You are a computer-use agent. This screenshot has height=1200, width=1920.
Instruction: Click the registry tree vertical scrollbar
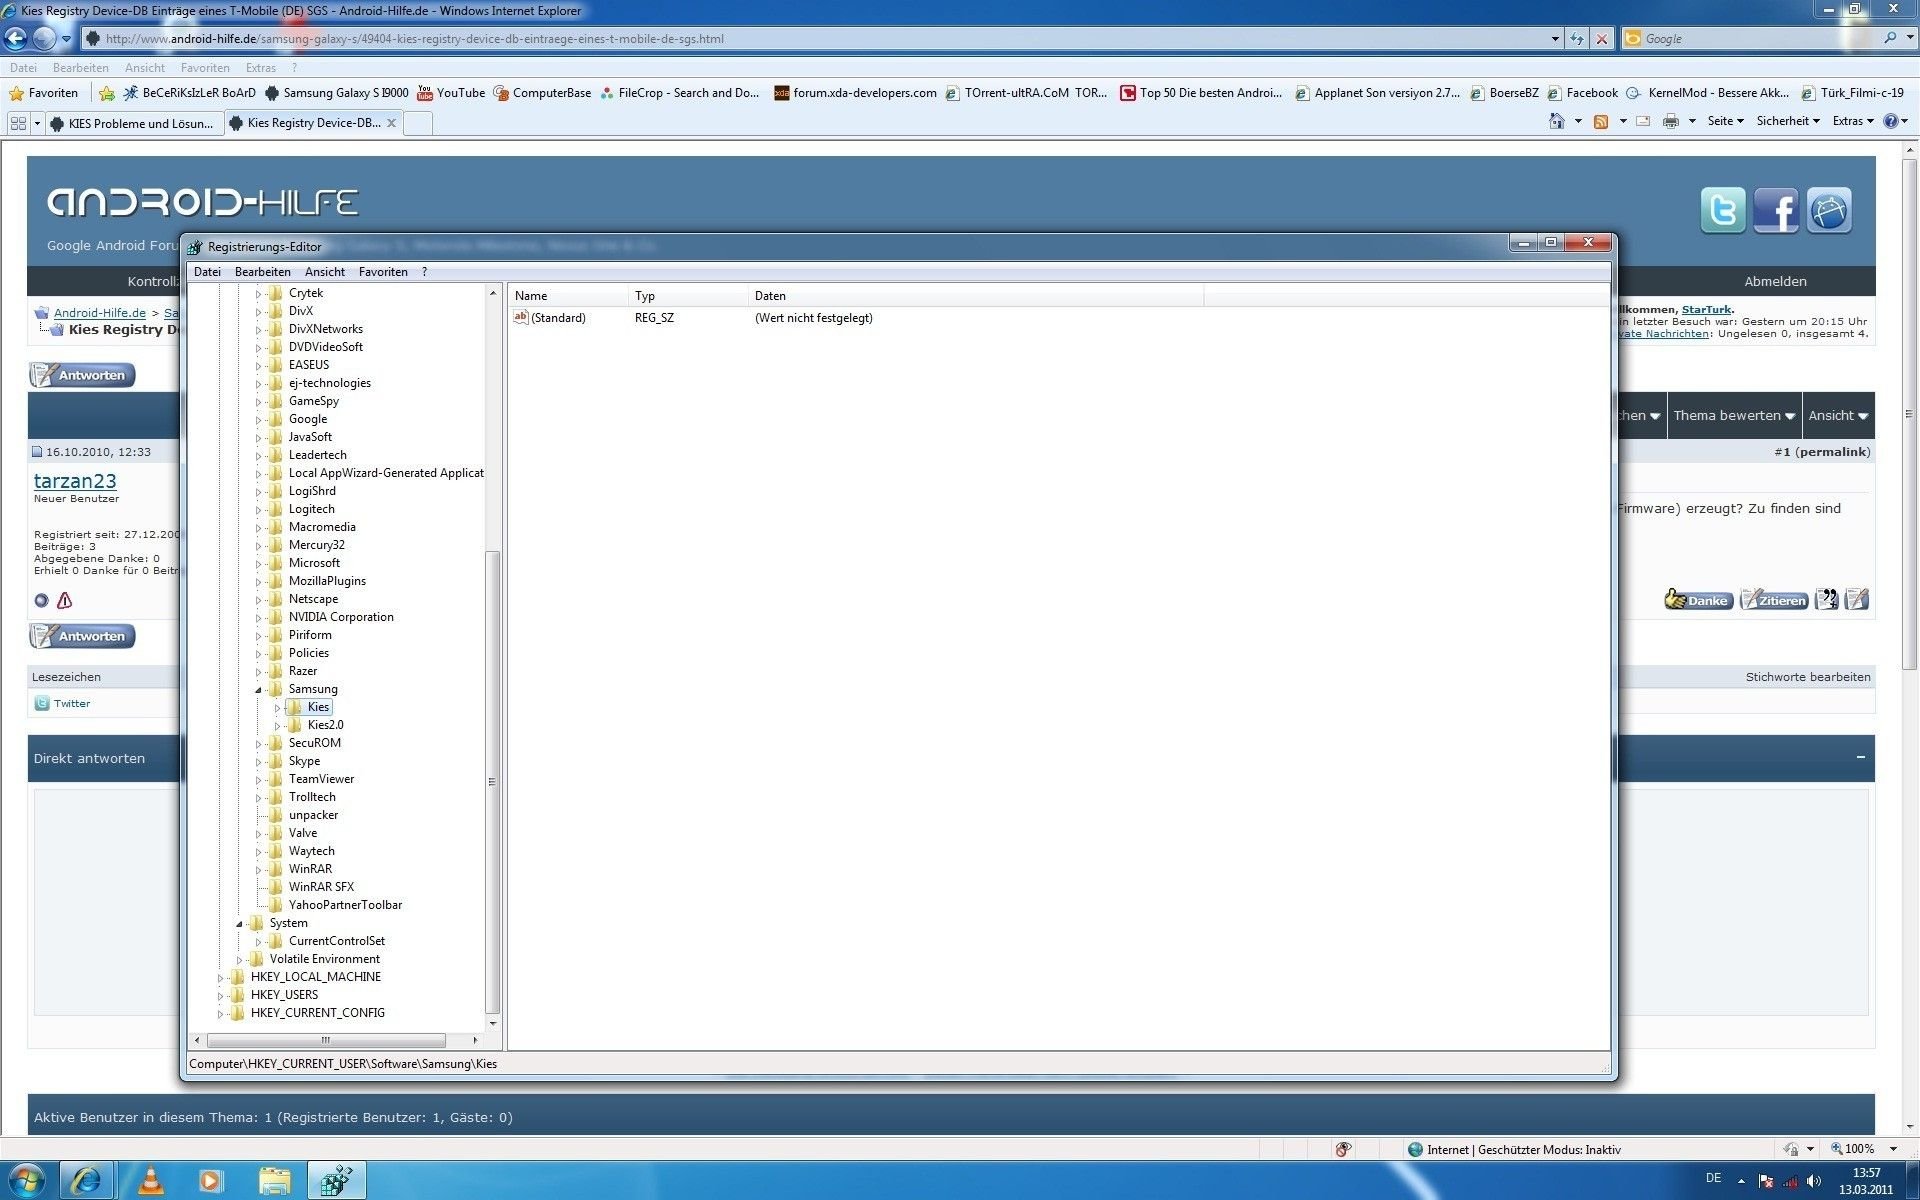pyautogui.click(x=492, y=780)
